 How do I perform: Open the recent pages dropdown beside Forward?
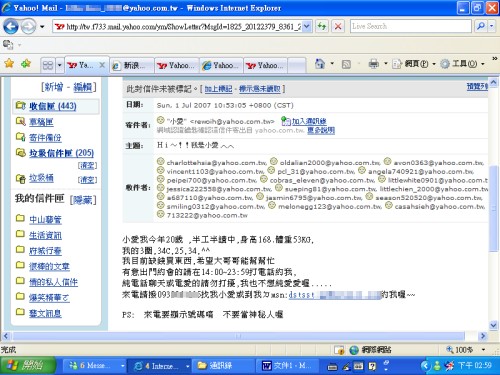pos(42,27)
